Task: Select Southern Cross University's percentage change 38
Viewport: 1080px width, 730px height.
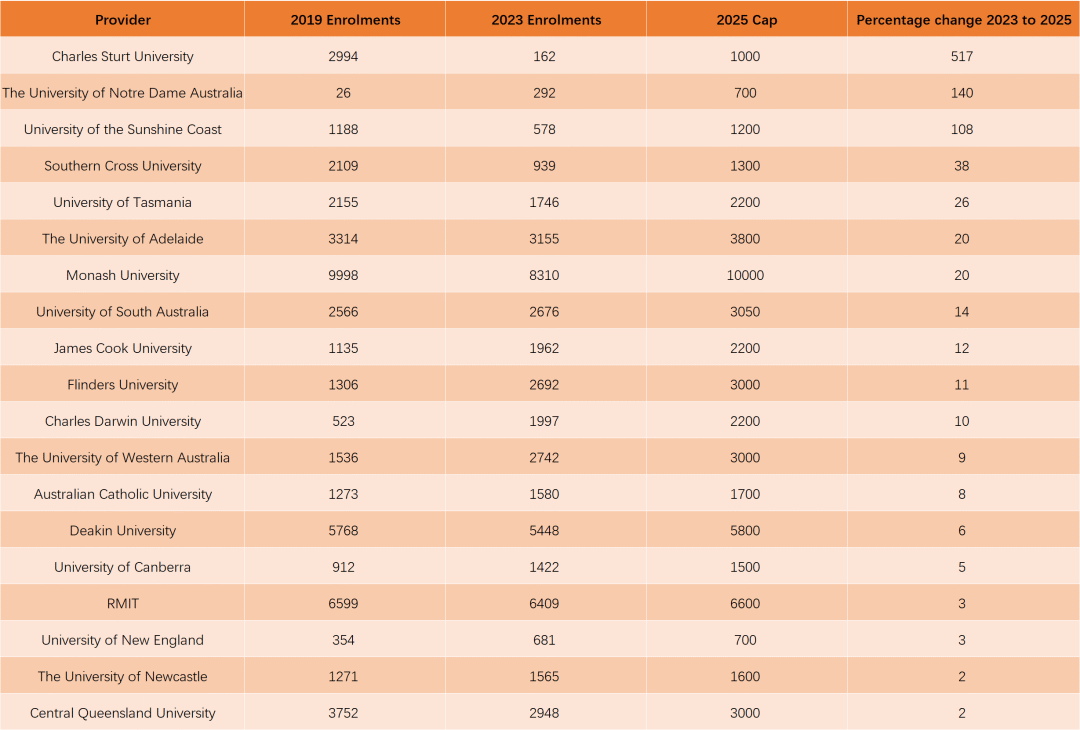Action: pyautogui.click(x=962, y=166)
